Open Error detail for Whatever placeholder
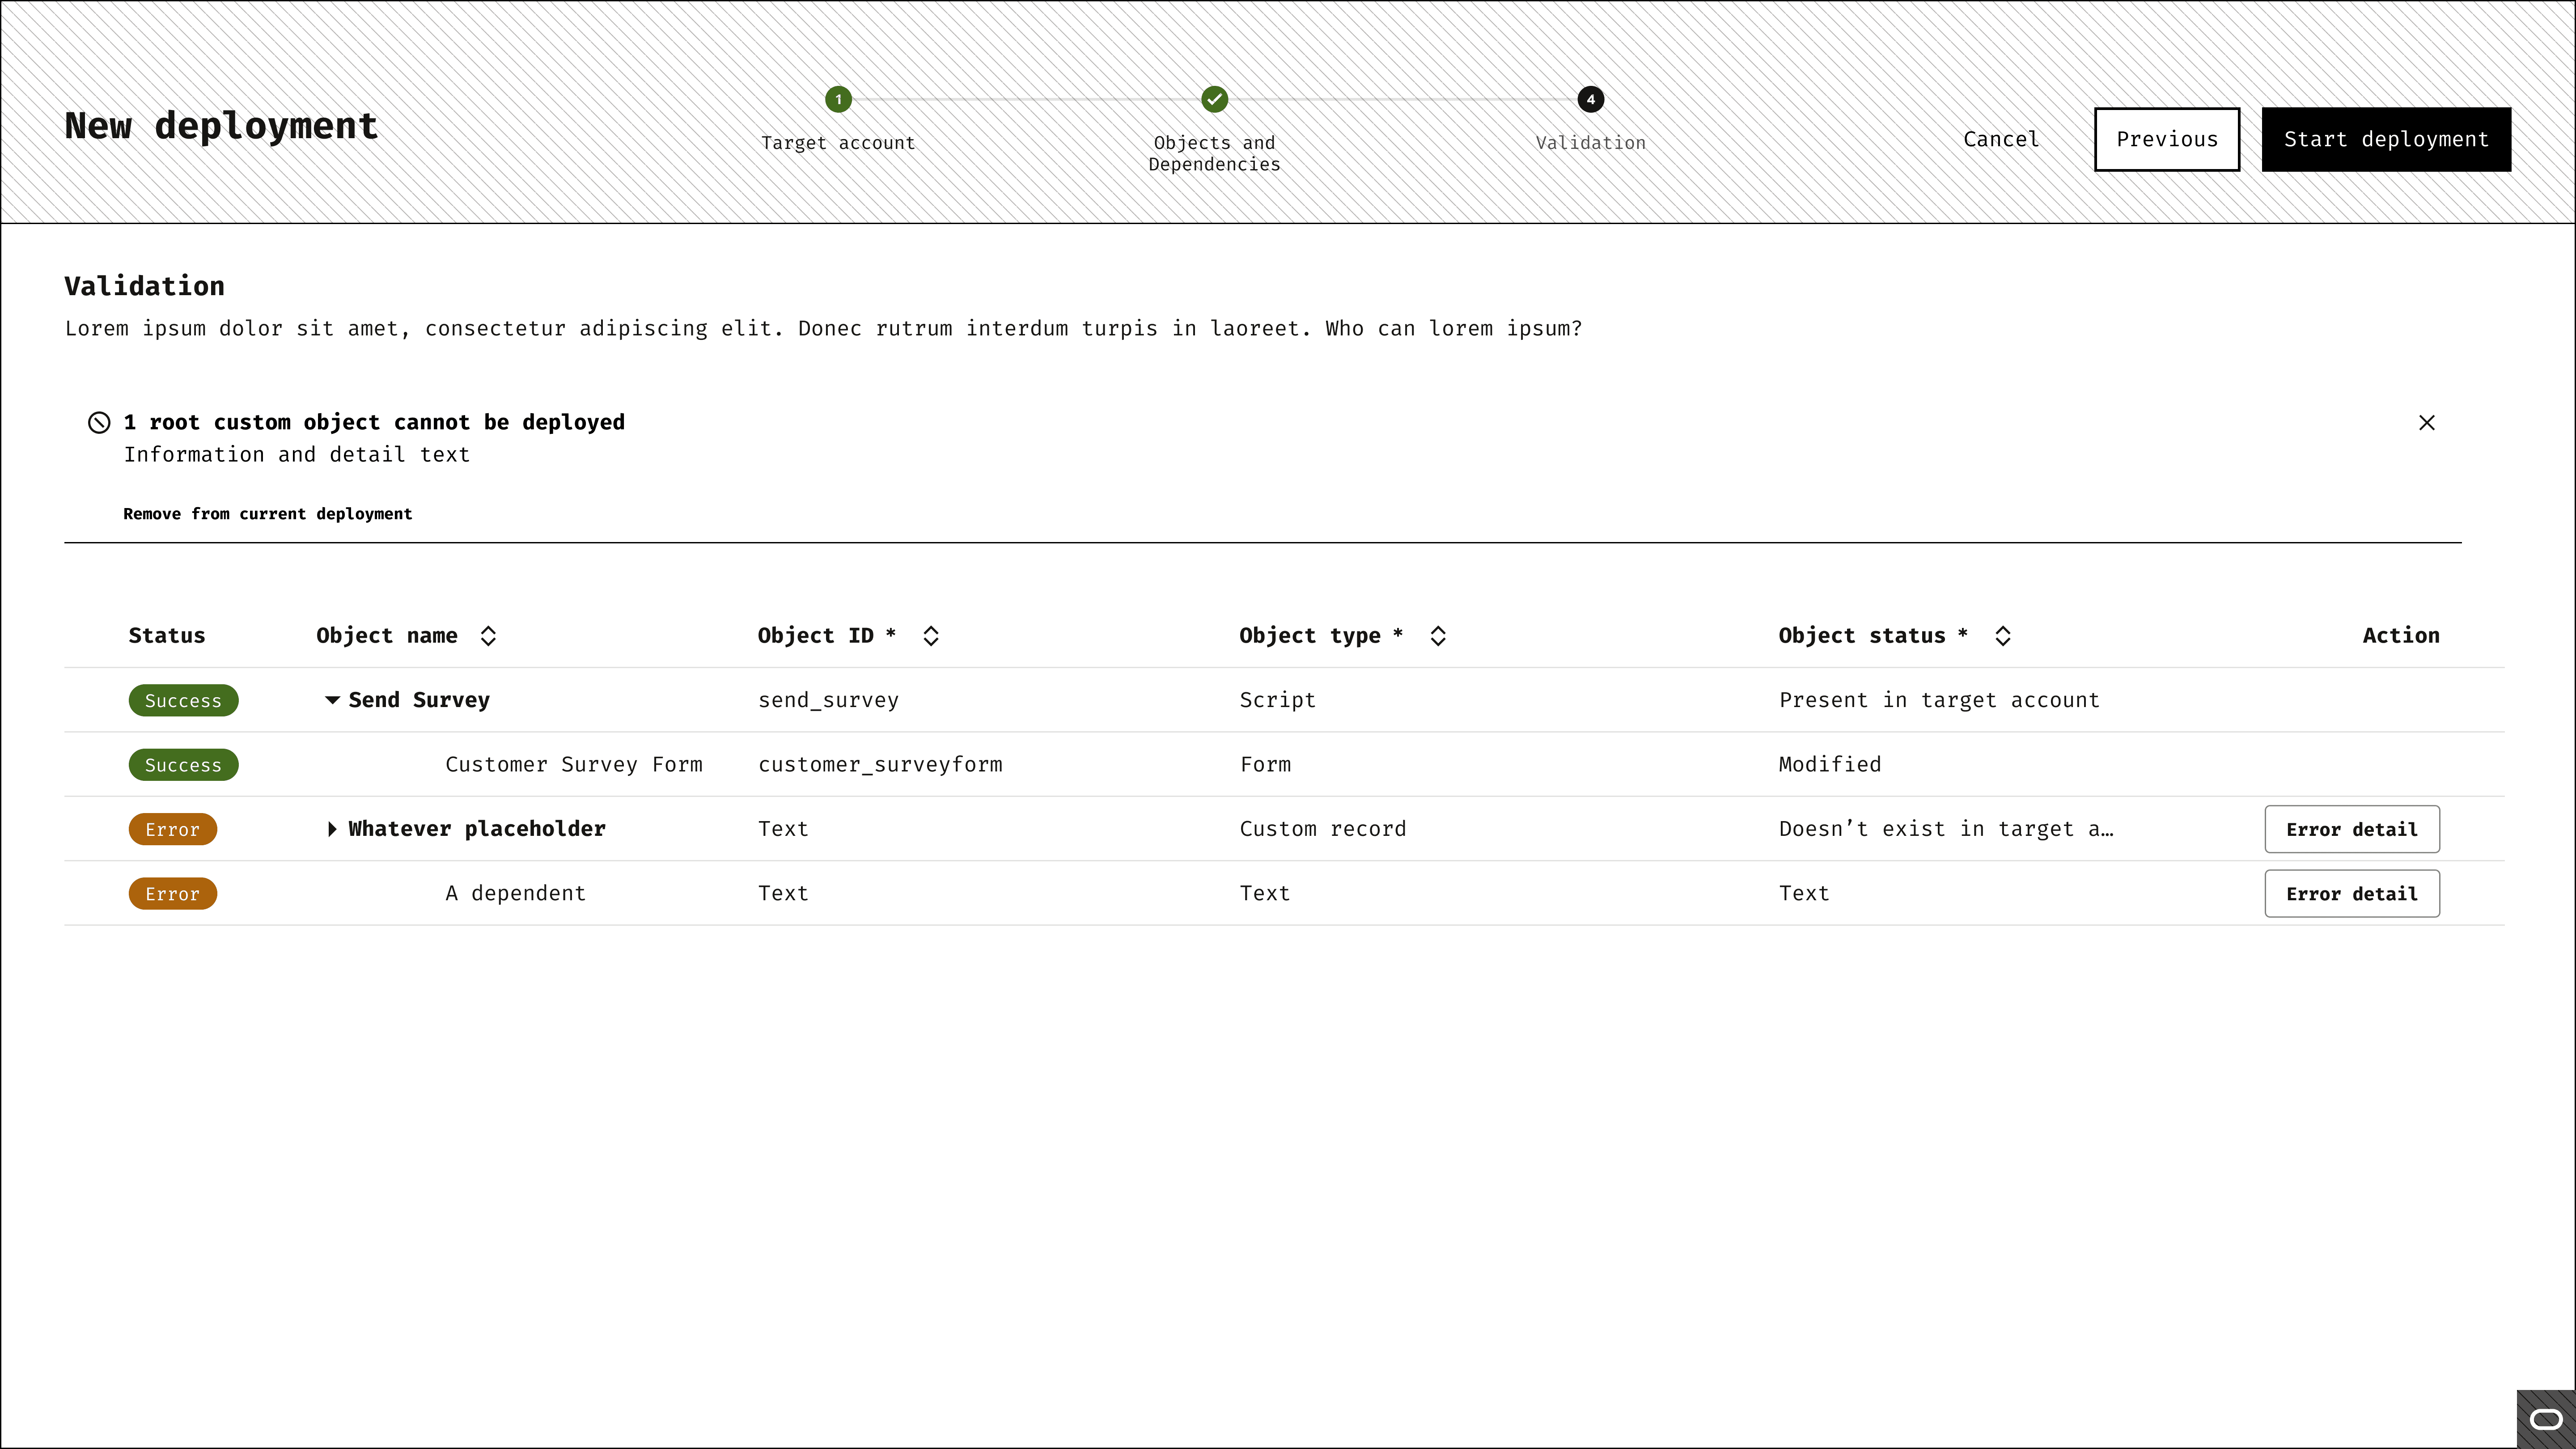2576x1449 pixels. [2351, 829]
